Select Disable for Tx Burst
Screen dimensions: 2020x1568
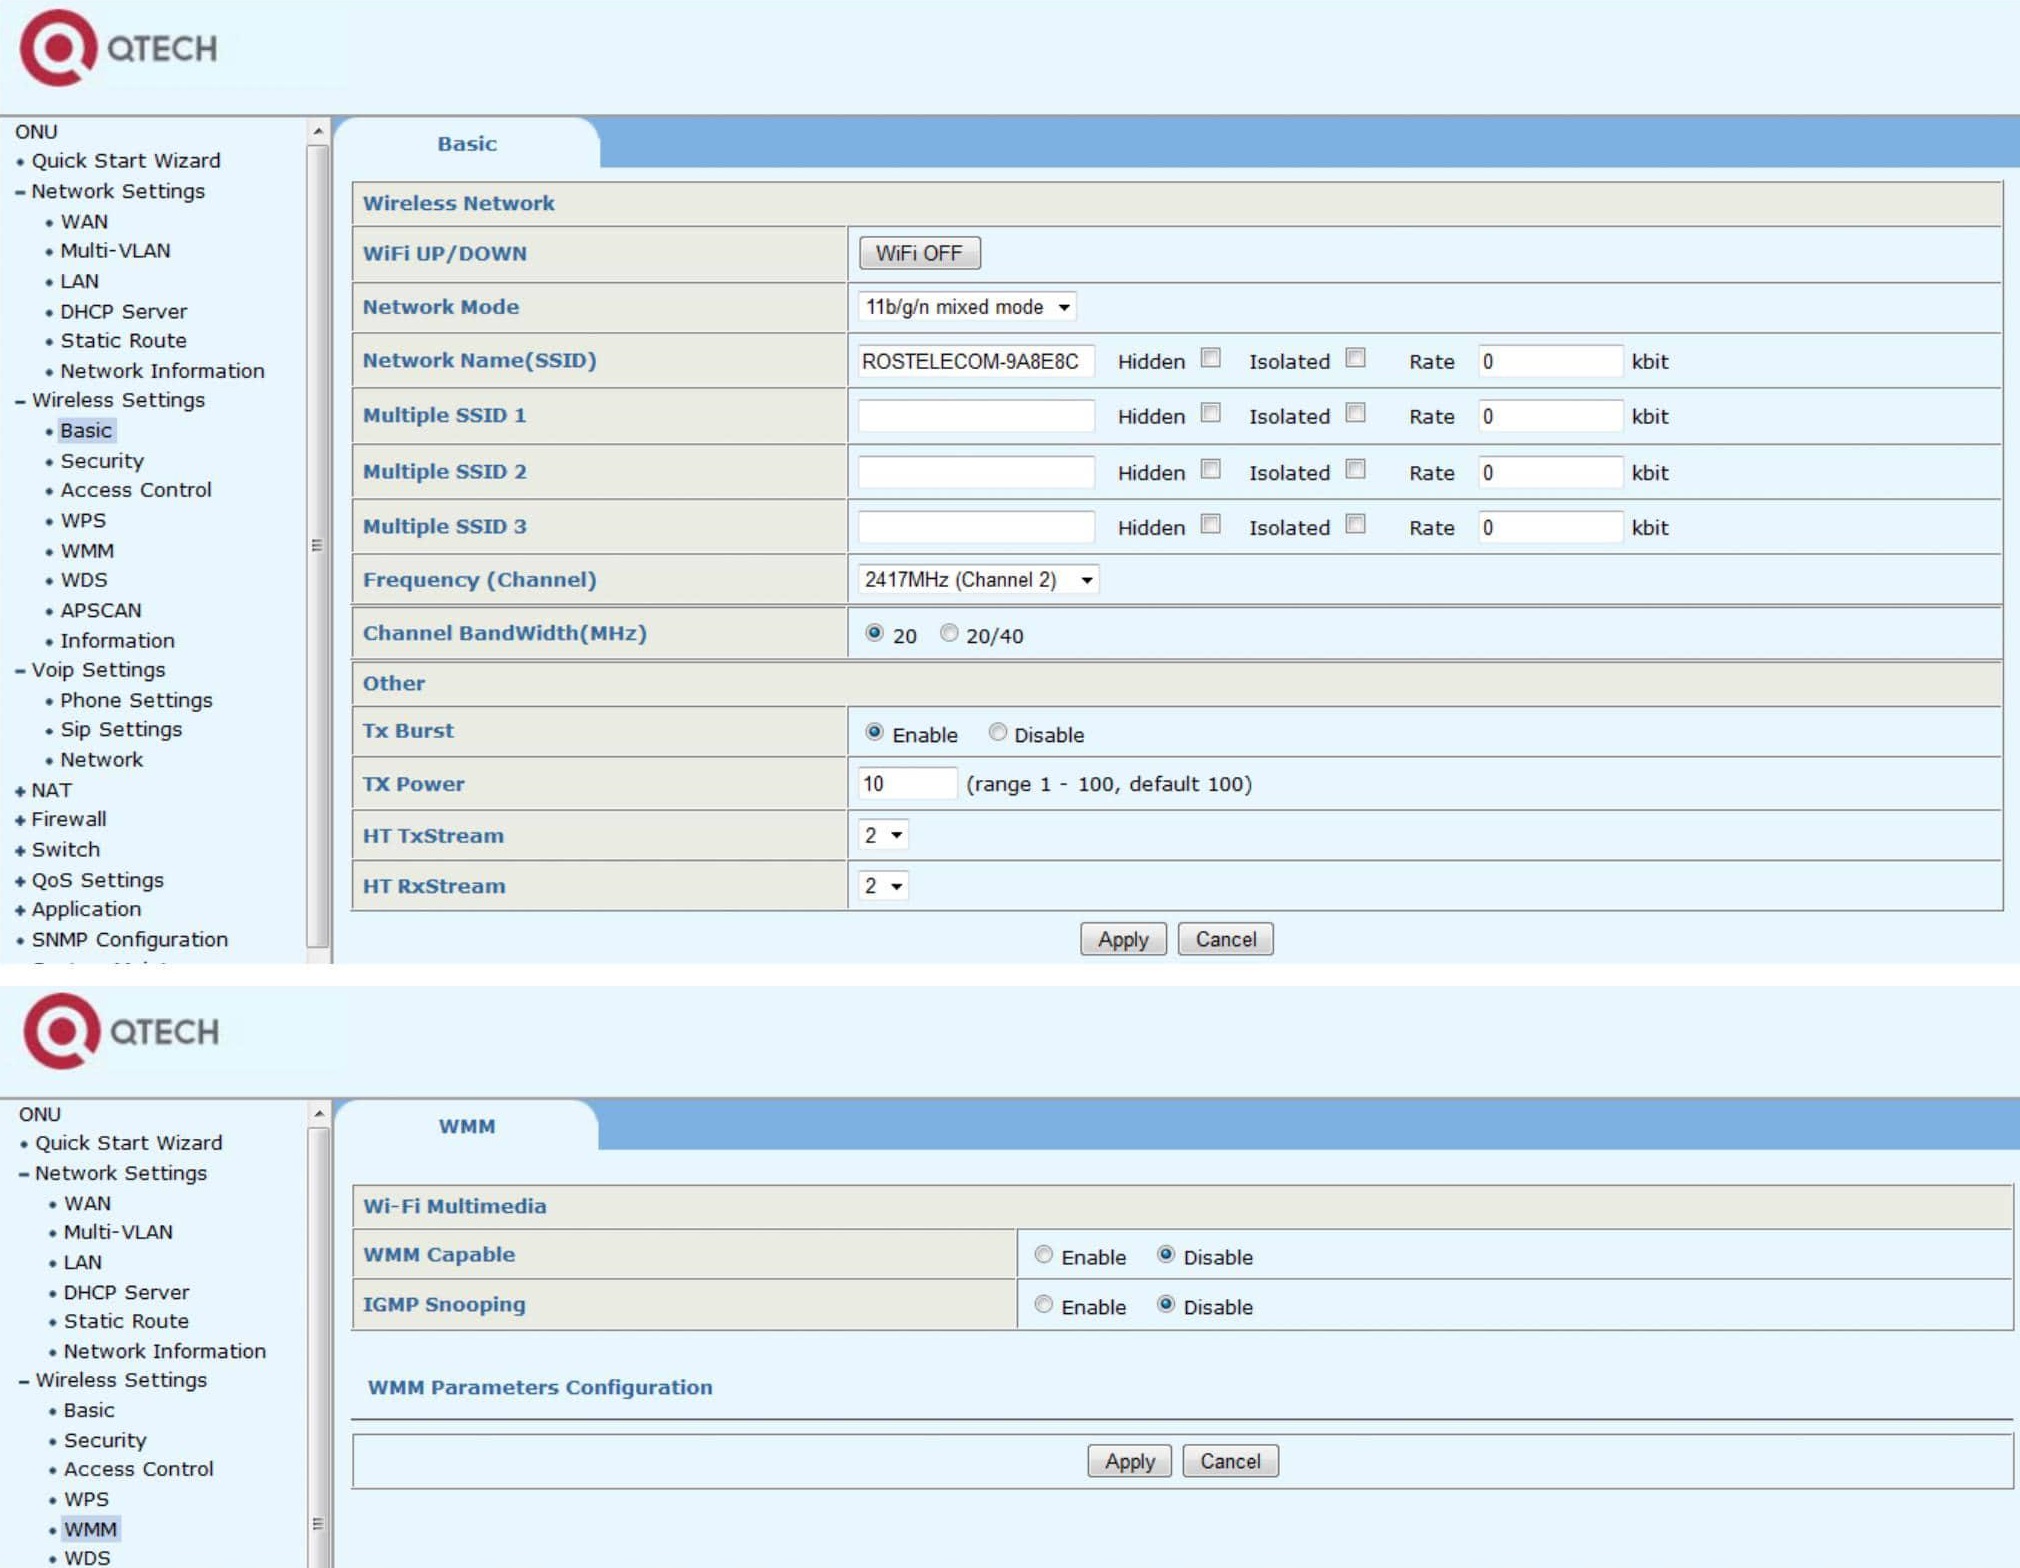pos(997,732)
